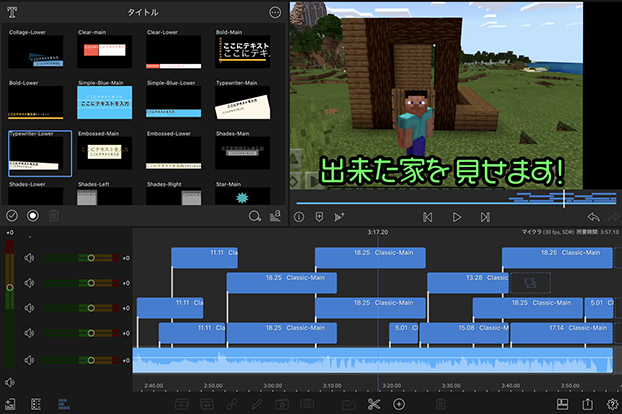Open the more options ellipsis in Titles header
This screenshot has width=622, height=414.
click(x=275, y=13)
